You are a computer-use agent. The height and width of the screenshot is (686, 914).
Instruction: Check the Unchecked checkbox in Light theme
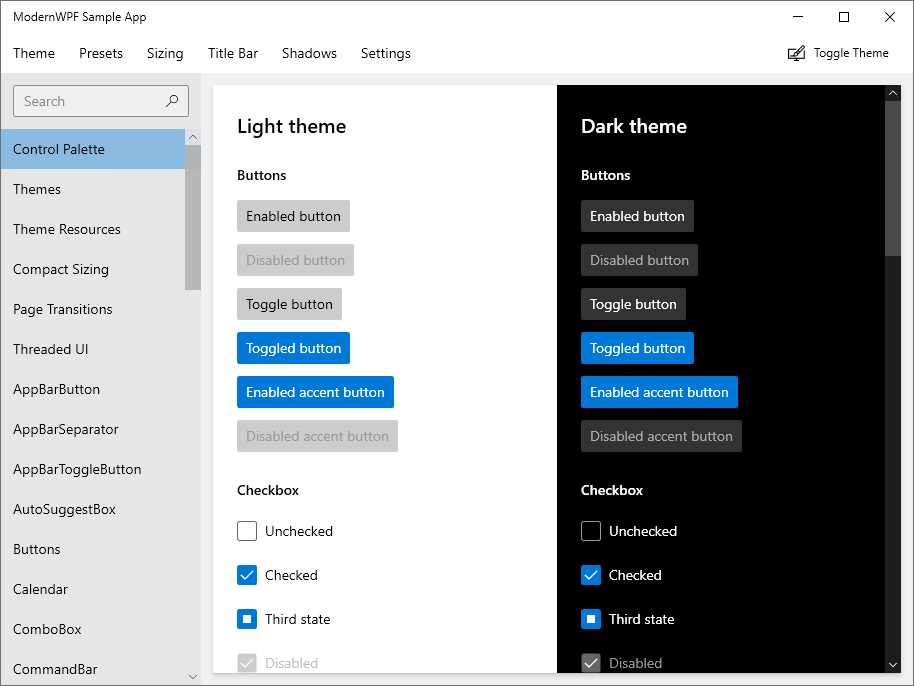pos(247,531)
